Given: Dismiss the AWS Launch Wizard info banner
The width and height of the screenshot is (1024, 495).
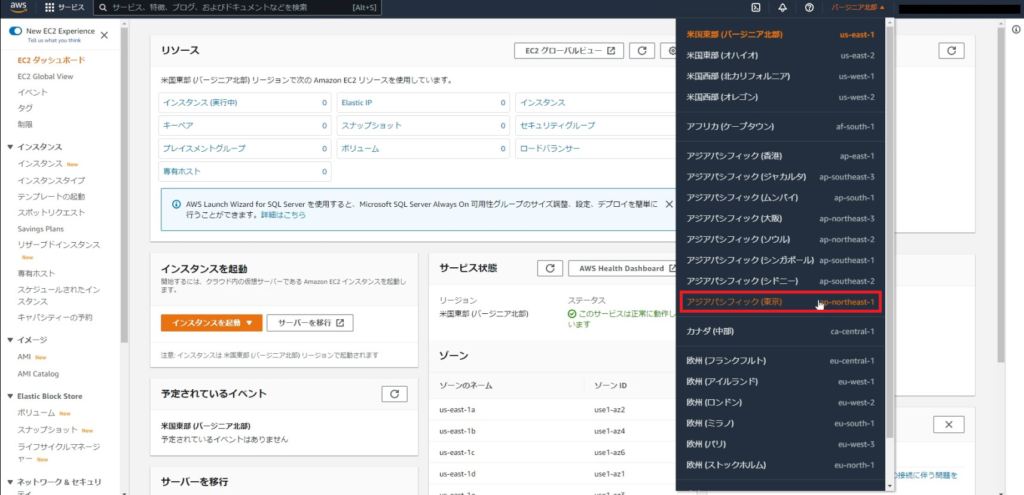Looking at the screenshot, I should [669, 204].
